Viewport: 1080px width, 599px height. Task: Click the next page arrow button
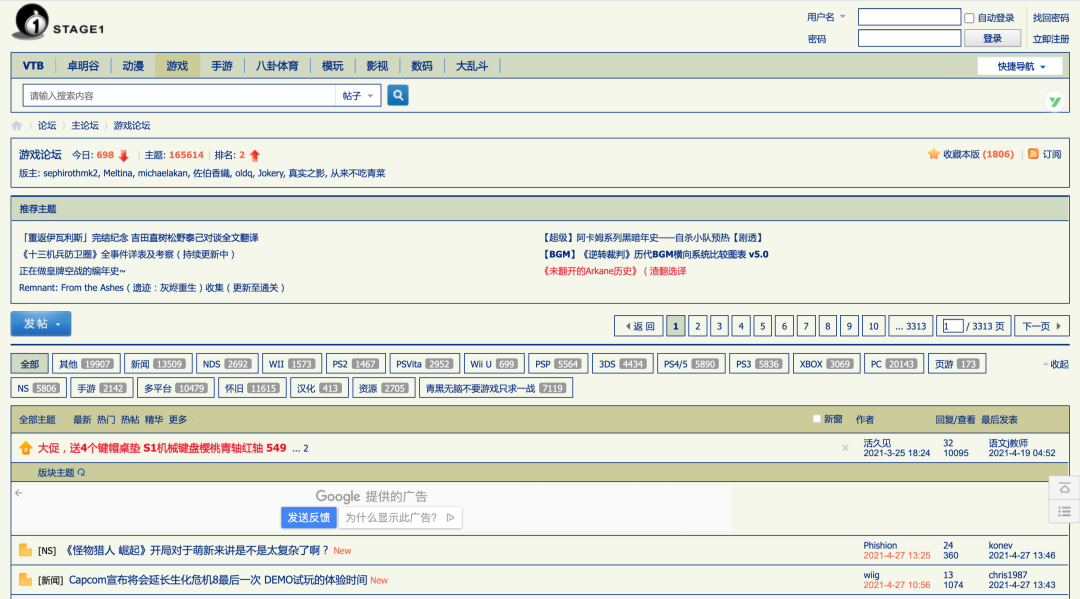tap(1041, 326)
